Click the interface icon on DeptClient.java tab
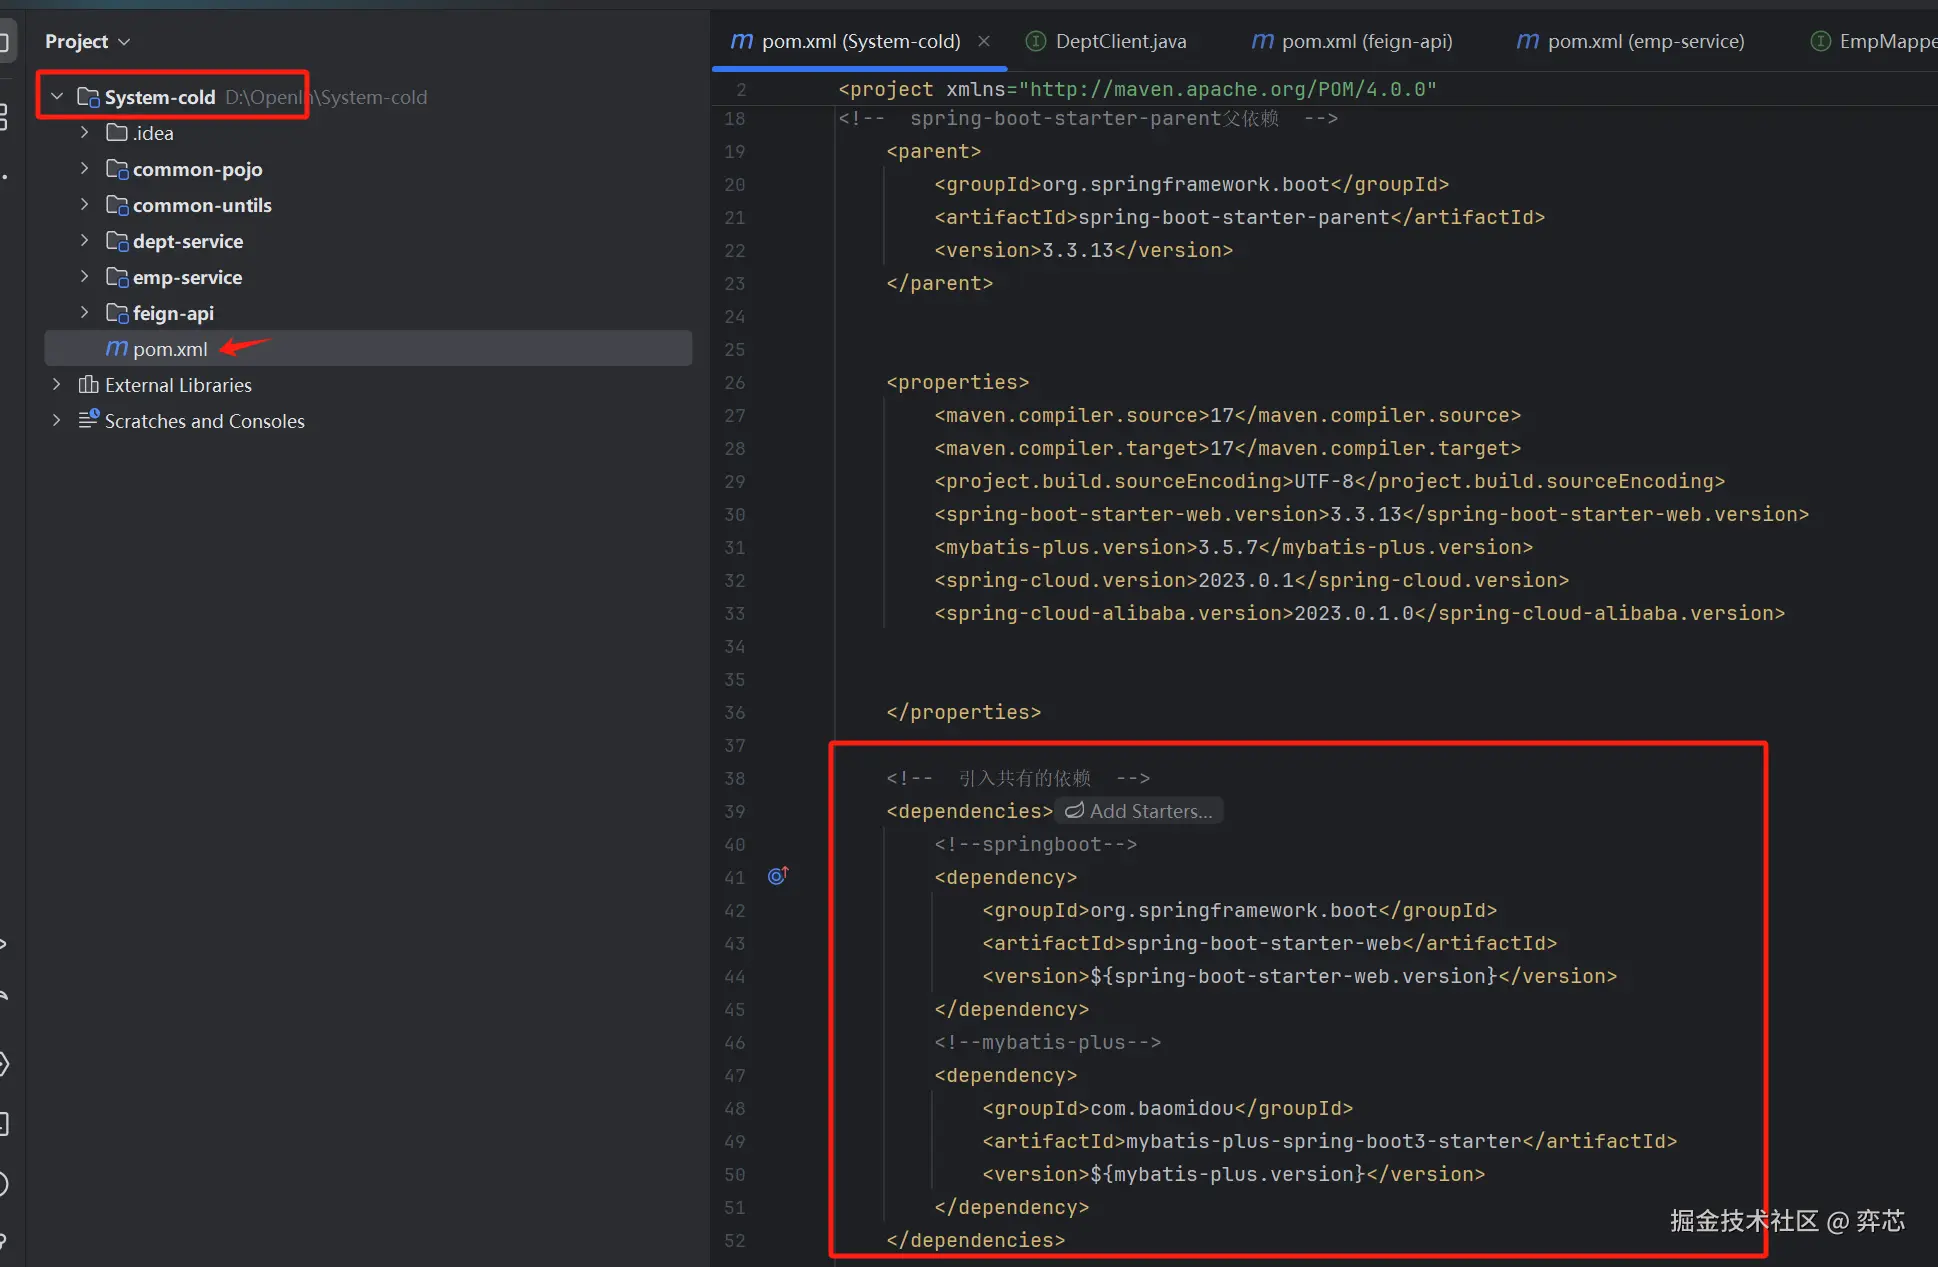Image resolution: width=1938 pixels, height=1267 pixels. [x=1036, y=41]
